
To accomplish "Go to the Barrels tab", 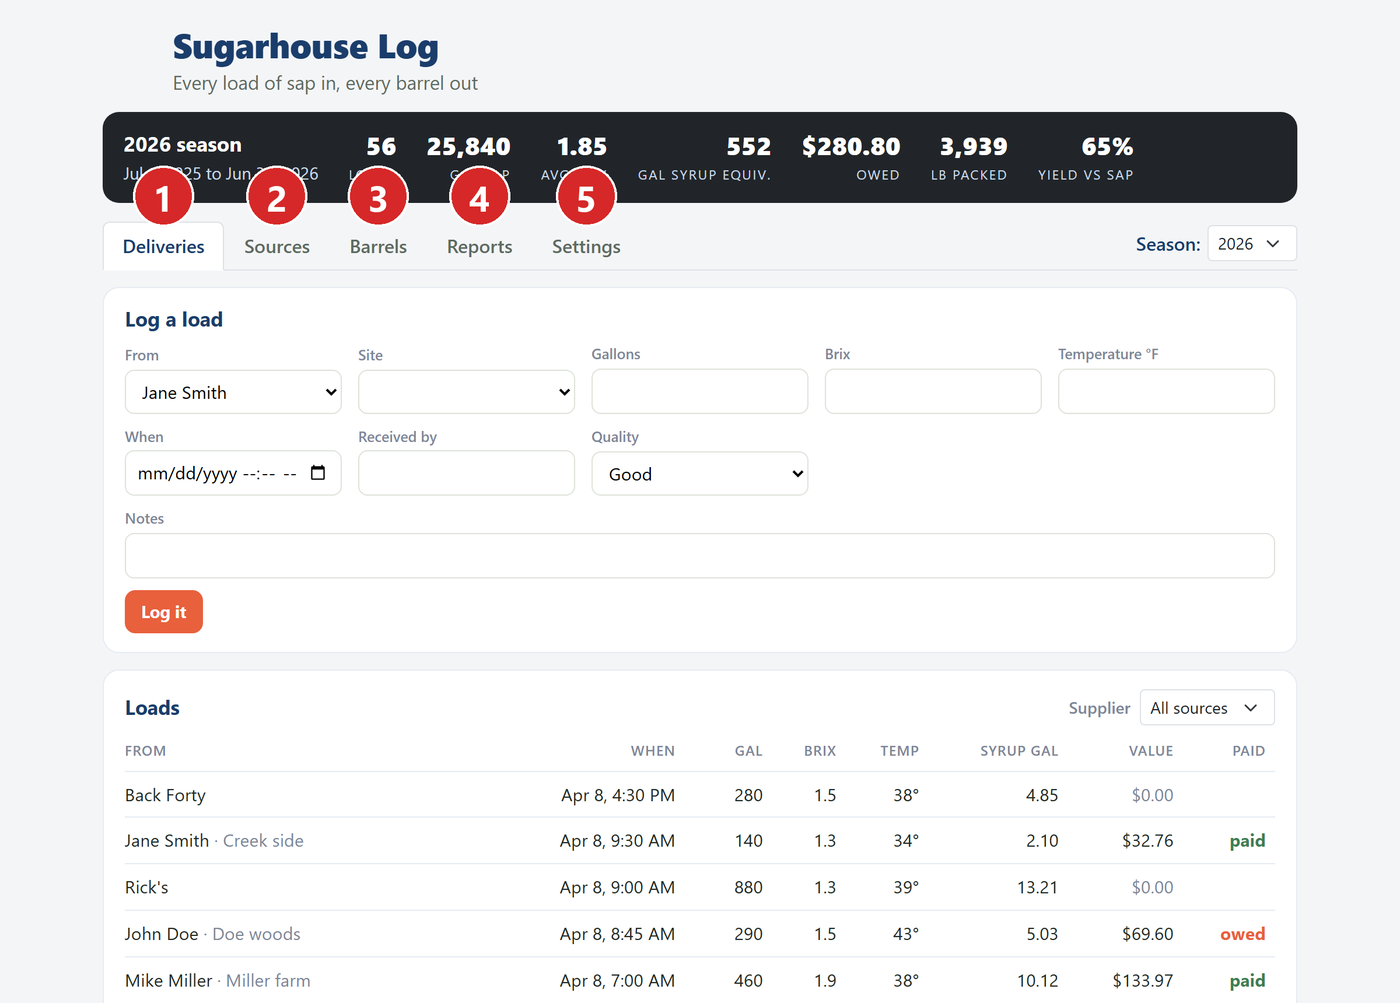I will [378, 247].
